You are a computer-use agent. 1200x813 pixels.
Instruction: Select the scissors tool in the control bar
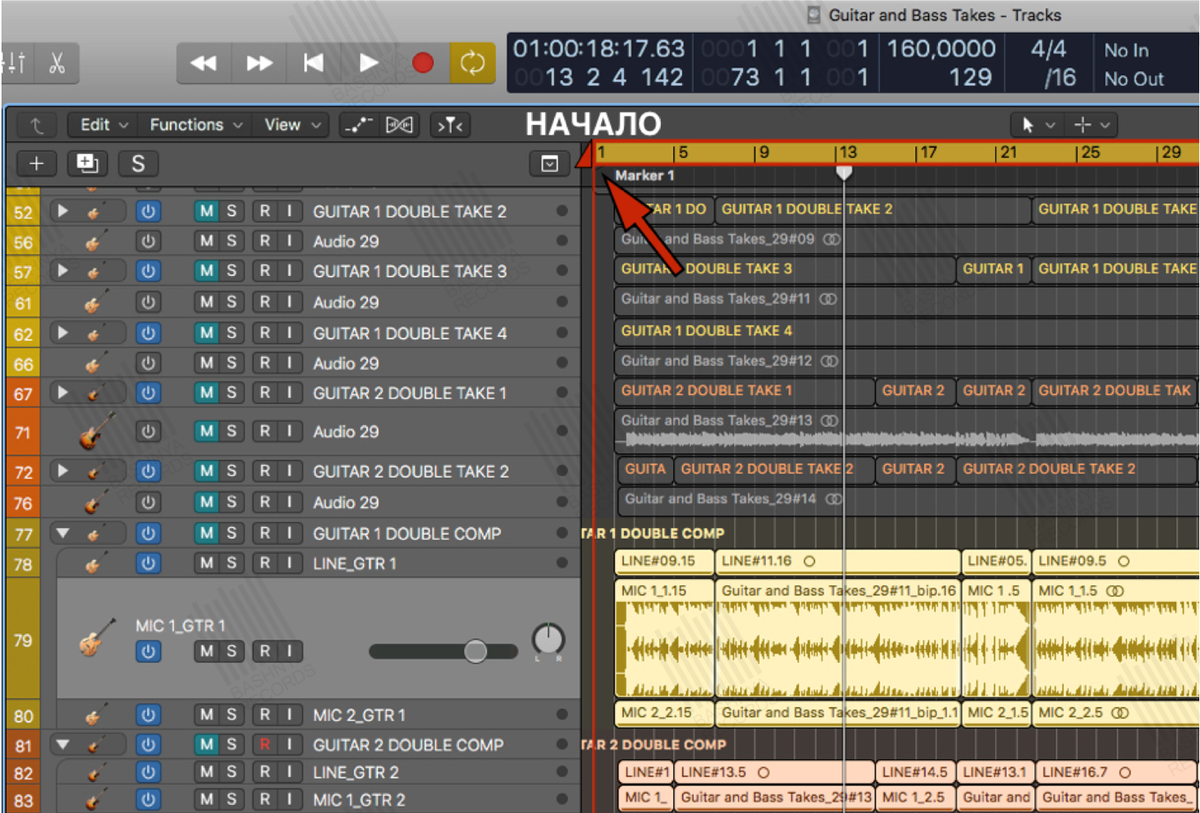coord(57,64)
